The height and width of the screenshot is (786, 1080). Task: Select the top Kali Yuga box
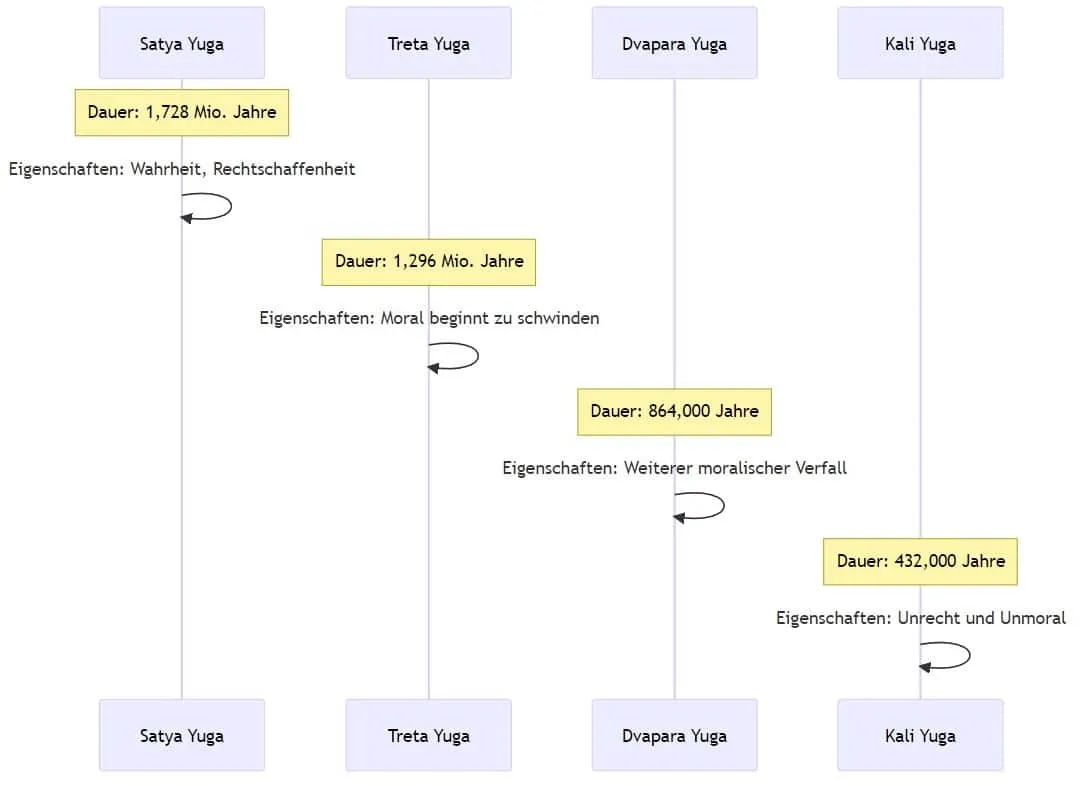pos(920,43)
